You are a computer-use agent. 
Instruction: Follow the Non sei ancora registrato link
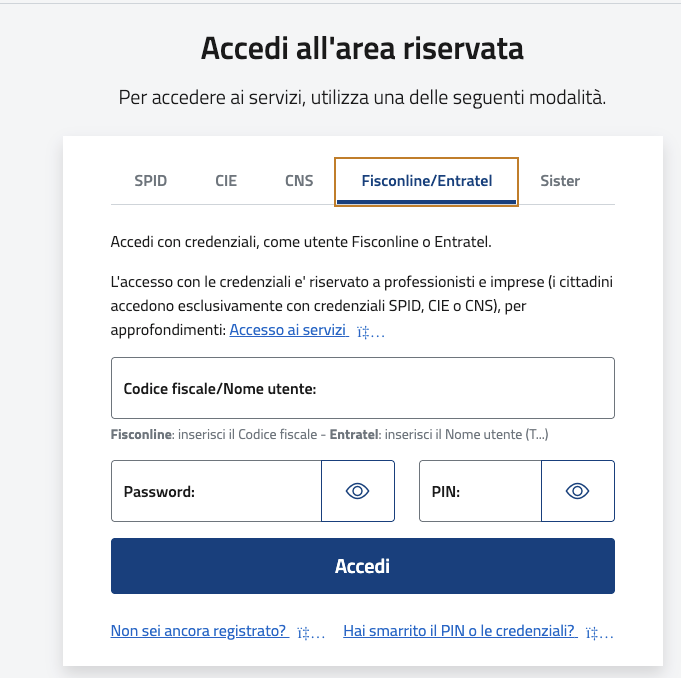coord(198,631)
